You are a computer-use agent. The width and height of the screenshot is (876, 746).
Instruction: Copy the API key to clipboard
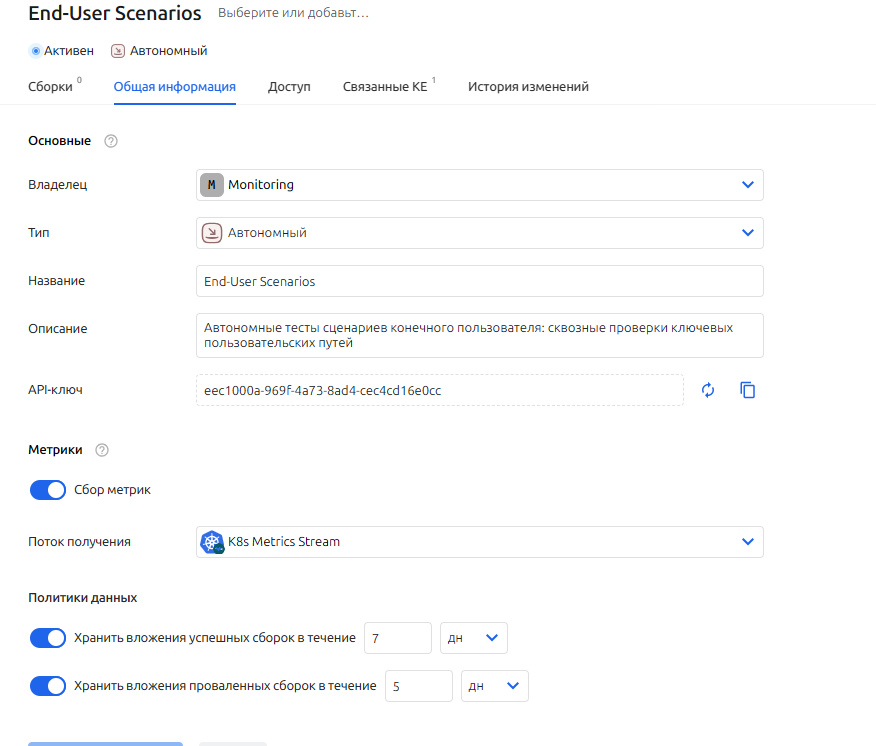coord(748,390)
